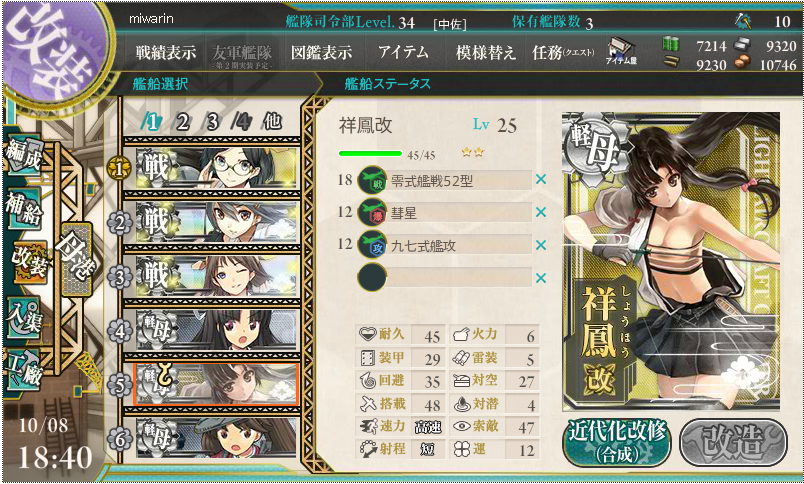Viewport: 804px width, 484px height.
Task: Select the 補給 resupply sidebar icon
Action: [24, 208]
